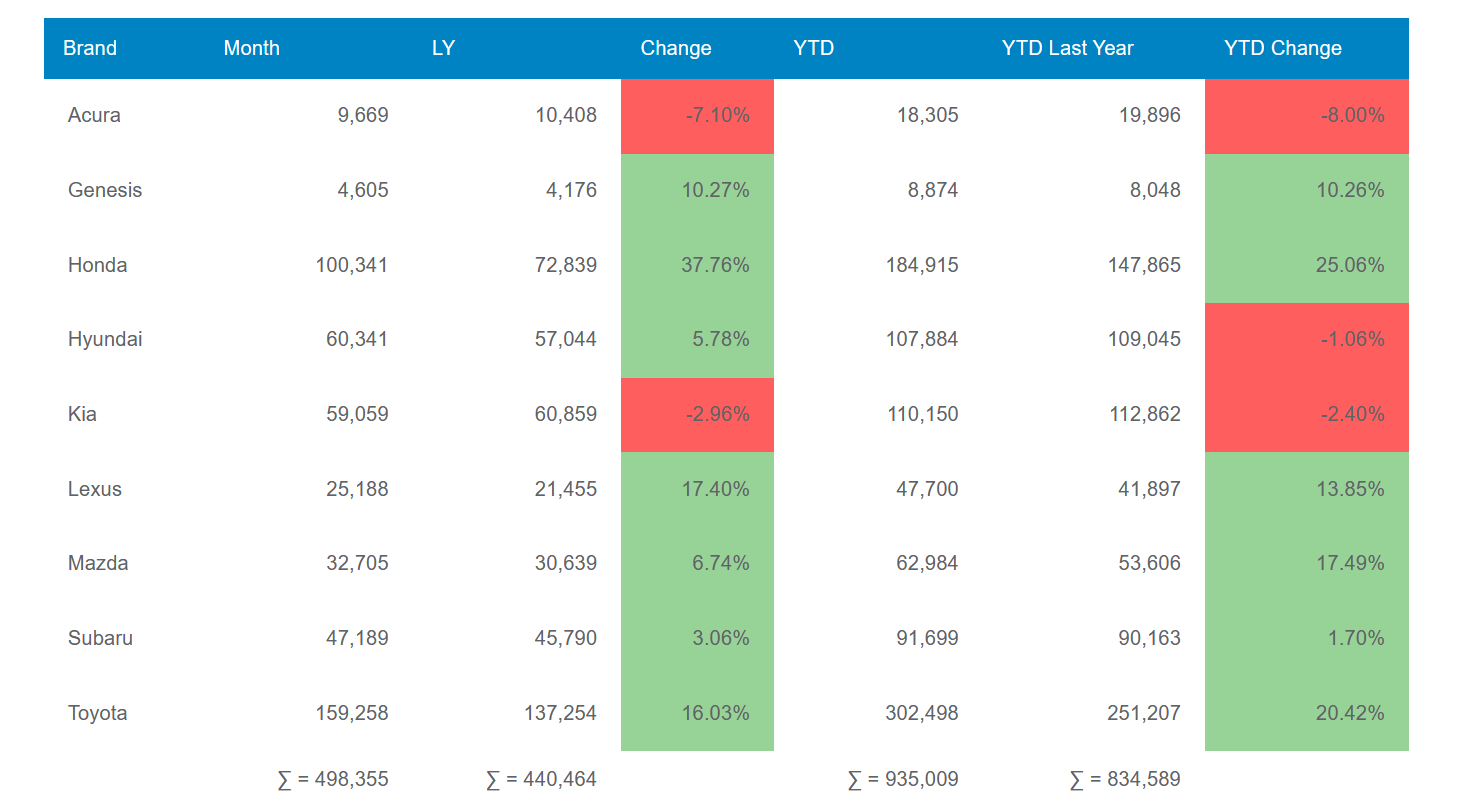Select the Acura brand cell
1462x808 pixels.
coord(94,115)
